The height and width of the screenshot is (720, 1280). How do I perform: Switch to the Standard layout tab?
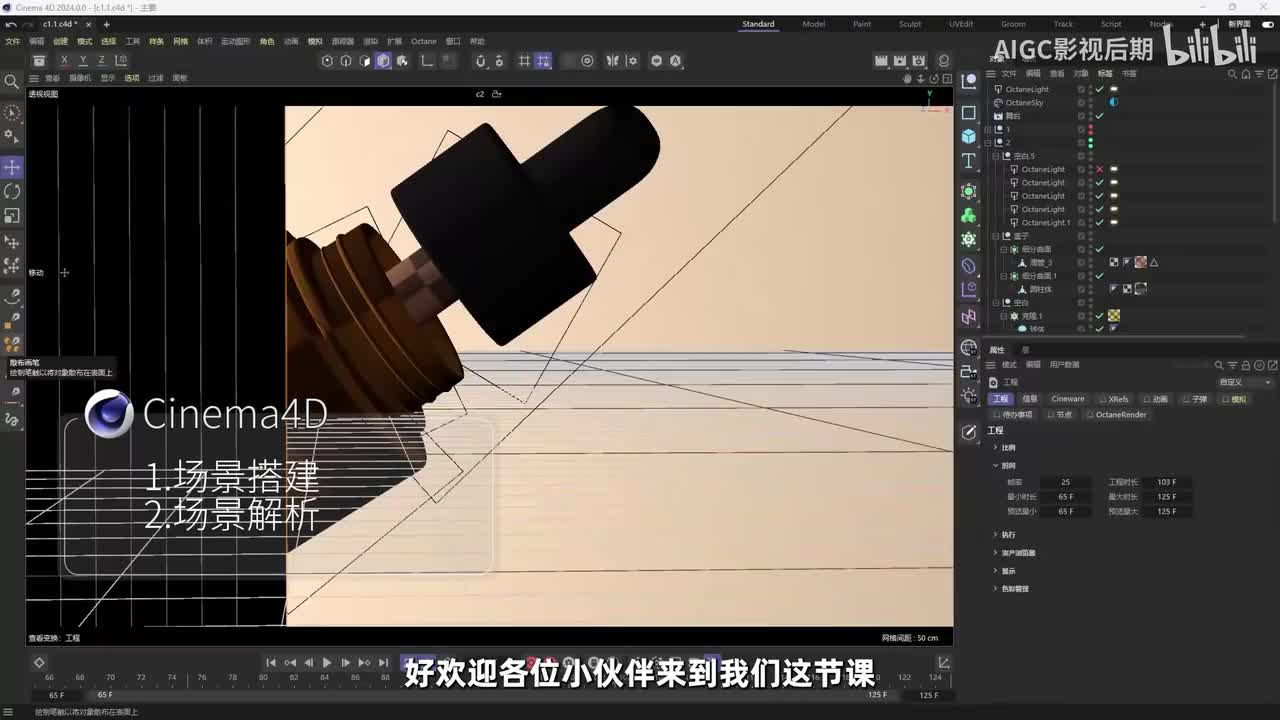tap(758, 24)
